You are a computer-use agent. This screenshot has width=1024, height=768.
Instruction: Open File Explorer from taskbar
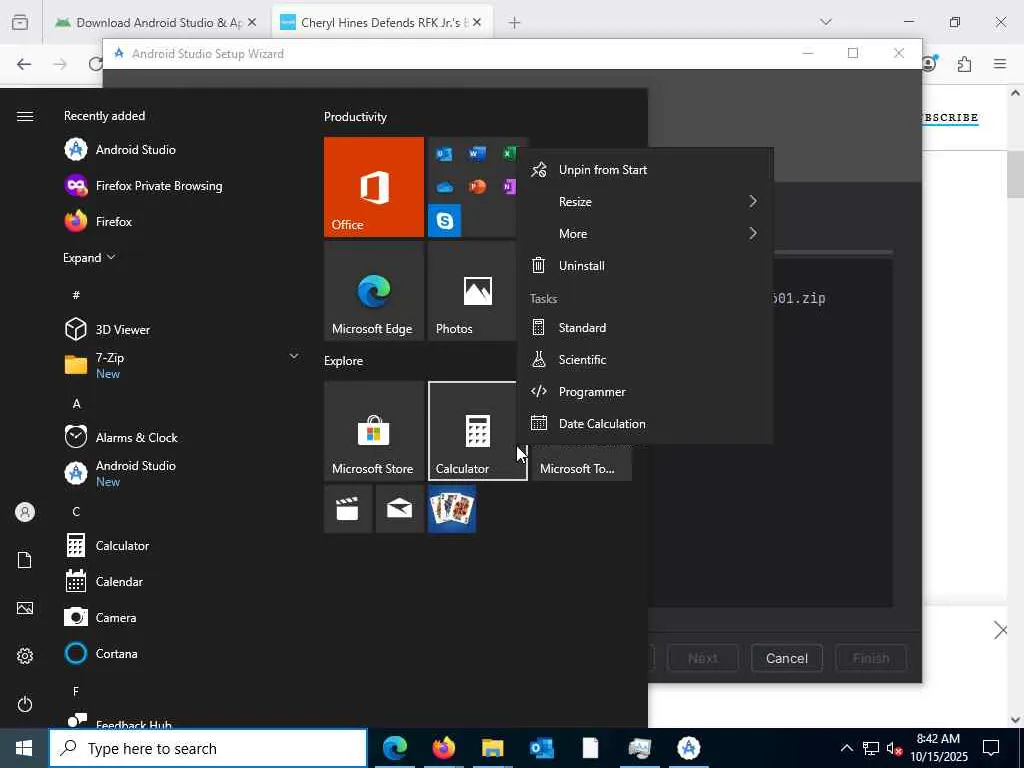(x=493, y=748)
